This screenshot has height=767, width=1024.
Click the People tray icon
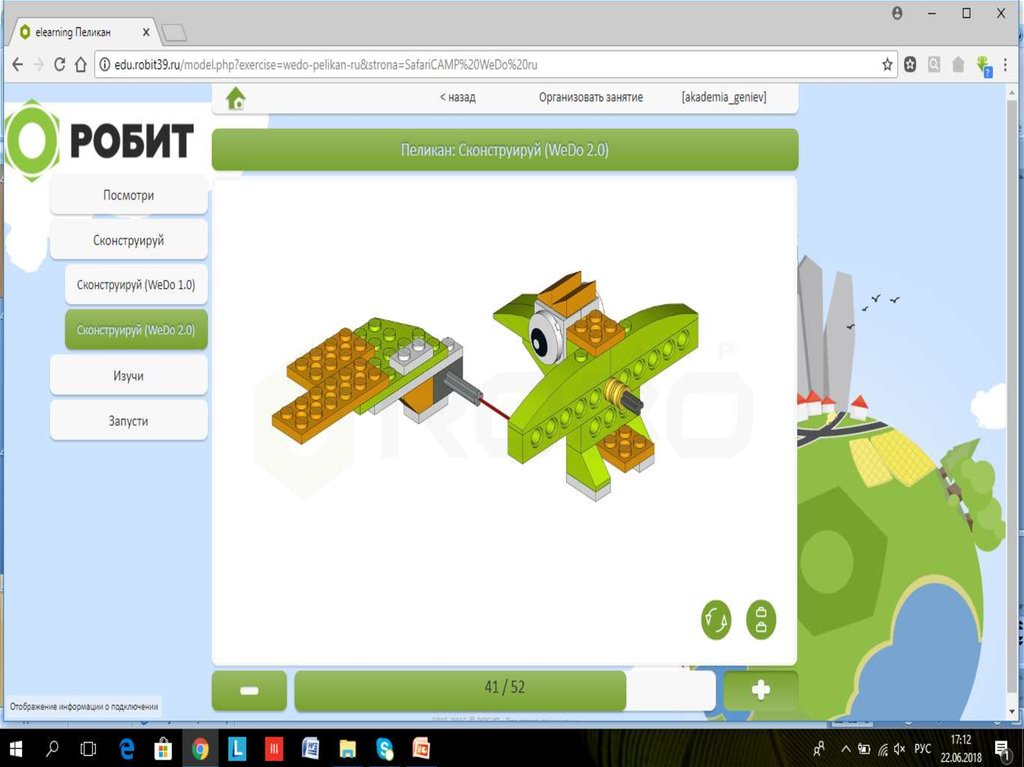[x=818, y=749]
